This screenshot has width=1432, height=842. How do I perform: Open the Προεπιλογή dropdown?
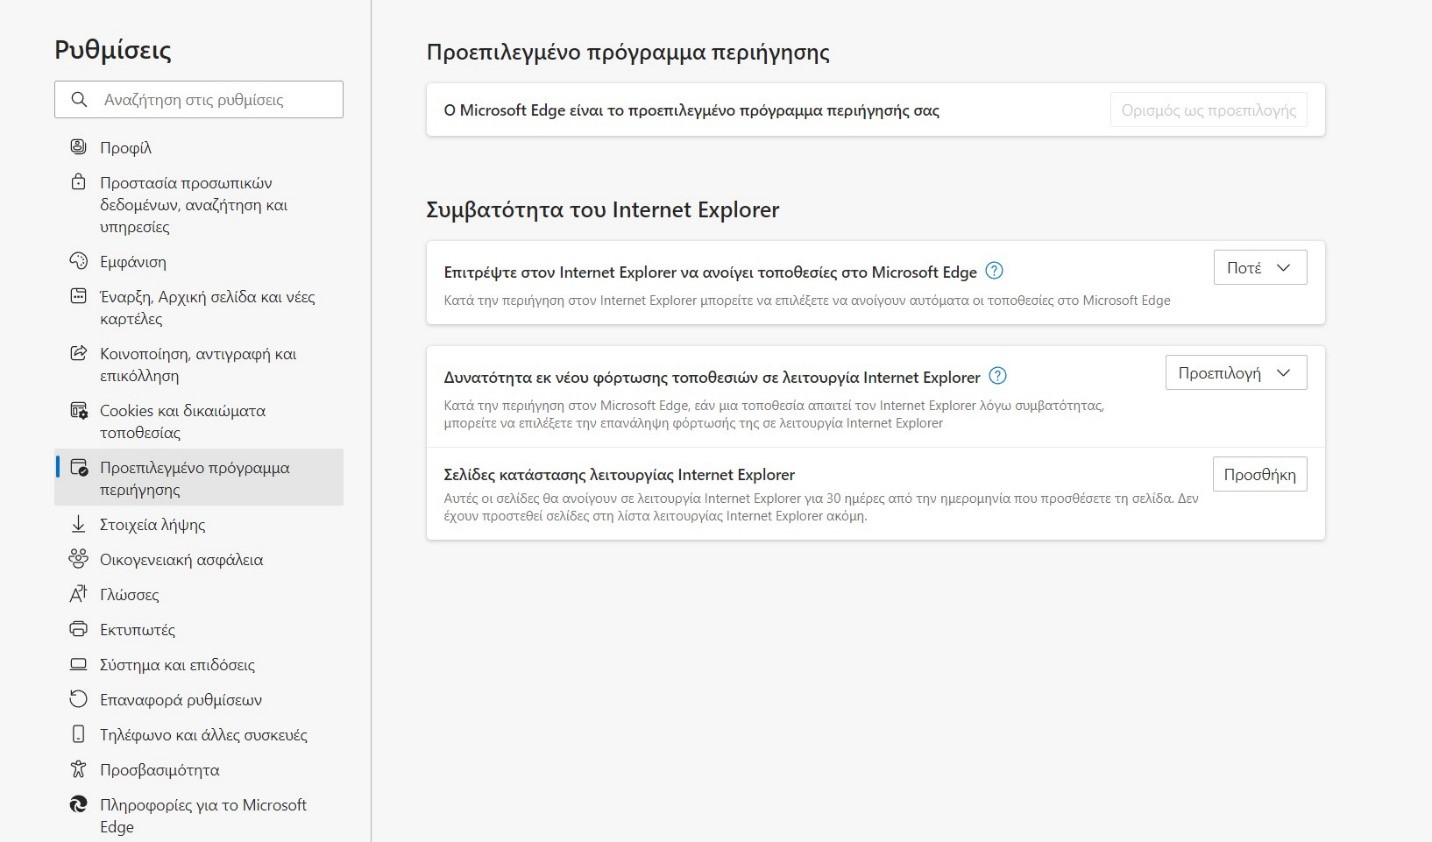(1236, 373)
